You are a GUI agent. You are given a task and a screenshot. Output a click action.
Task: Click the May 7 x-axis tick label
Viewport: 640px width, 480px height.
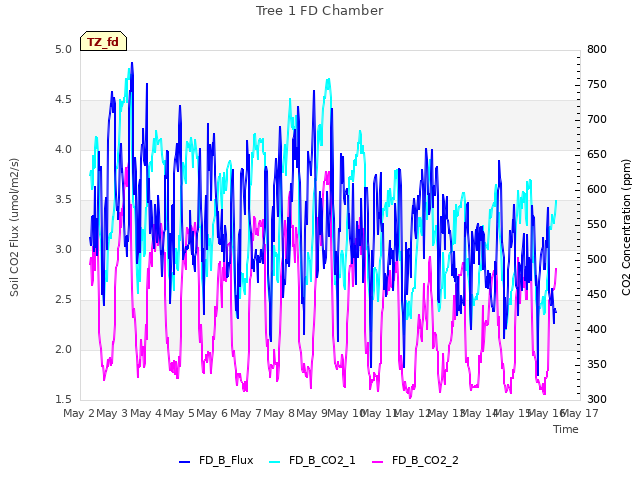click(x=245, y=413)
